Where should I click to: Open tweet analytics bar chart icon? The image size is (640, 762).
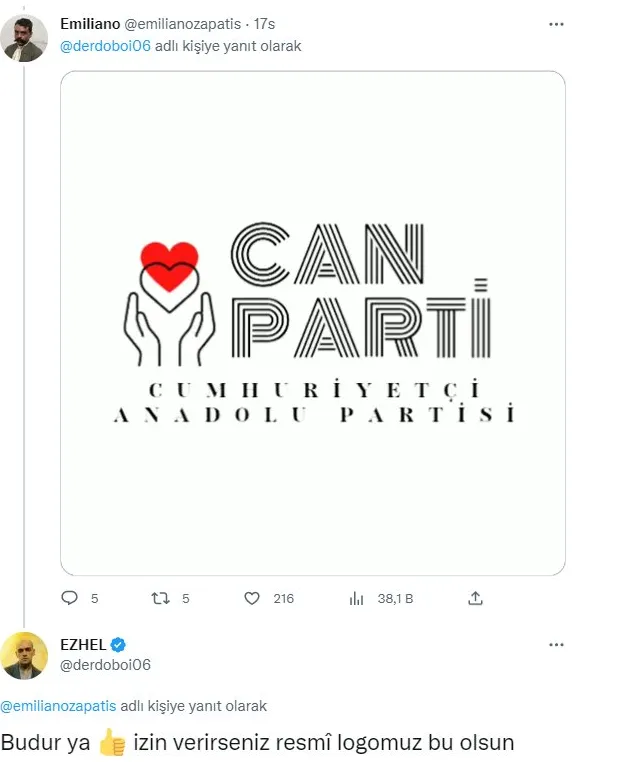click(356, 598)
